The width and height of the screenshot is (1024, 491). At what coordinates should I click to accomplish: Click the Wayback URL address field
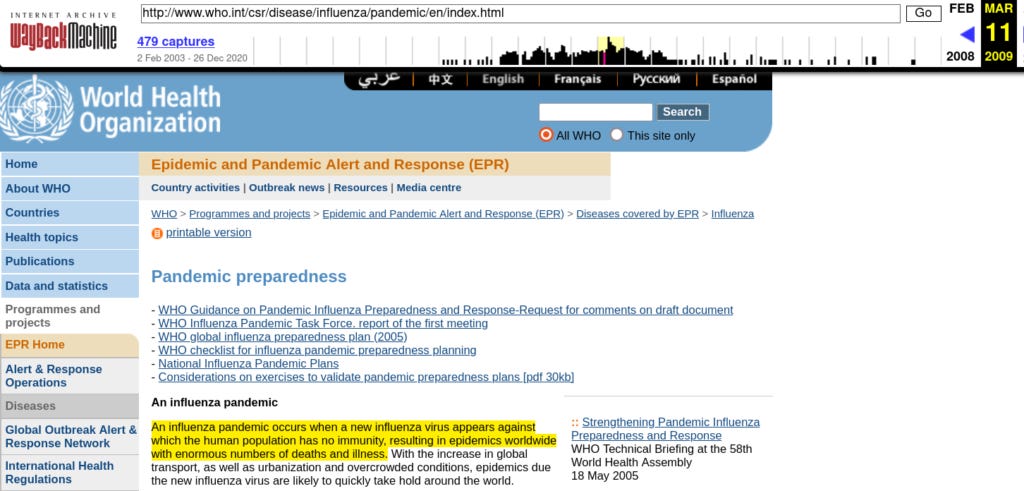520,13
